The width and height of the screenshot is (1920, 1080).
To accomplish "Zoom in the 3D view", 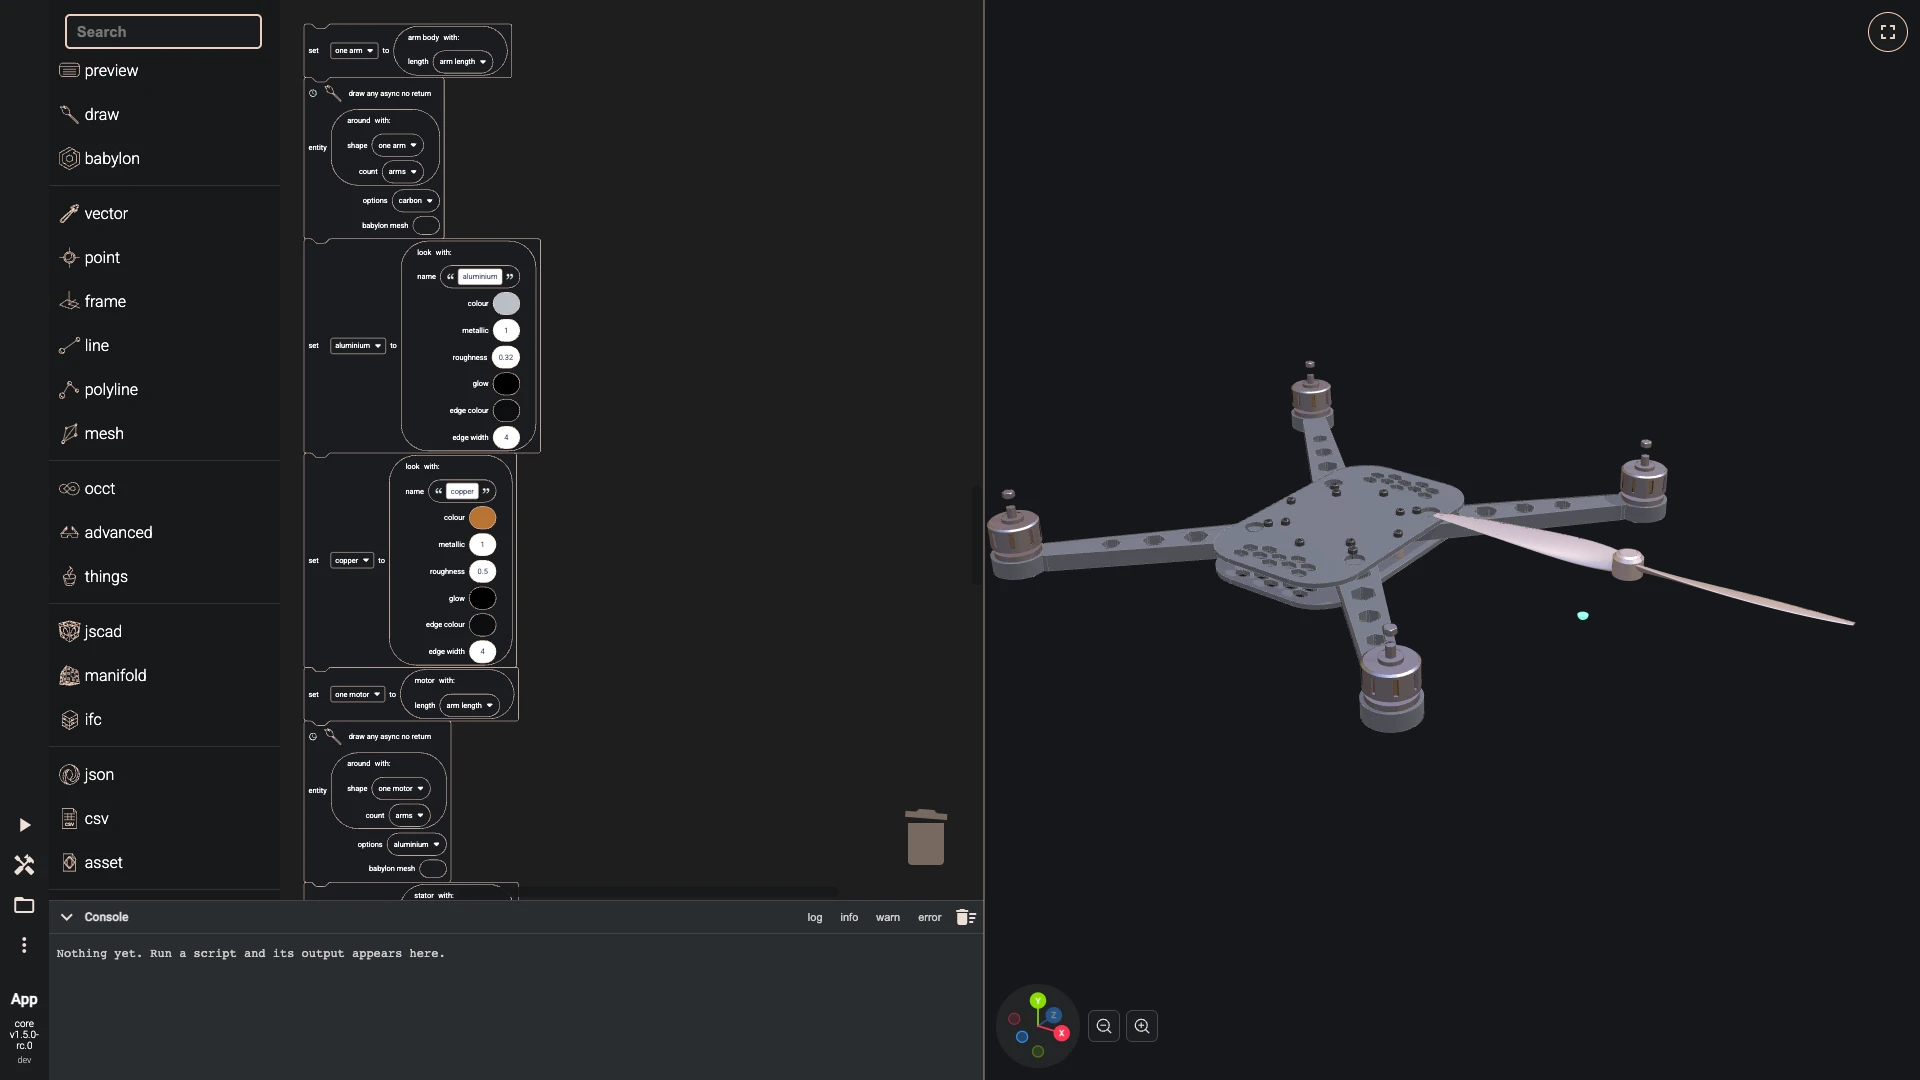I will 1142,1026.
